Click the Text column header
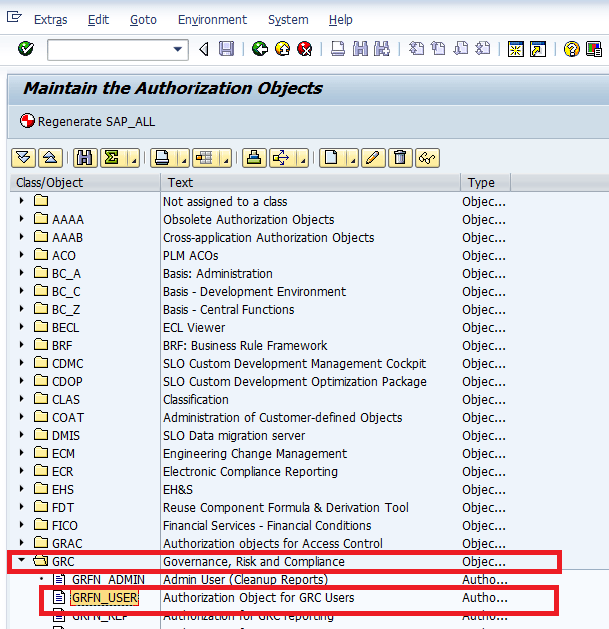 coord(311,183)
